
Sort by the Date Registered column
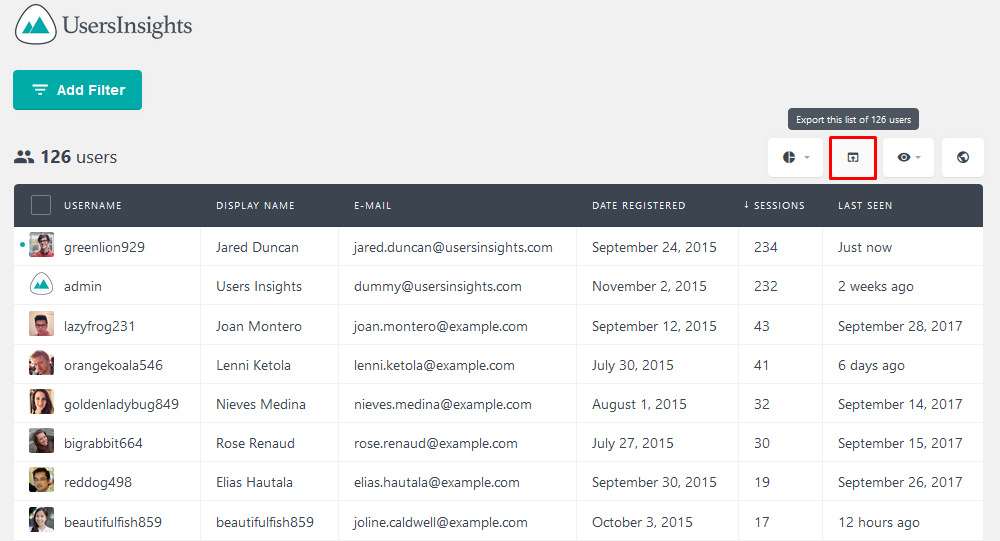click(638, 205)
